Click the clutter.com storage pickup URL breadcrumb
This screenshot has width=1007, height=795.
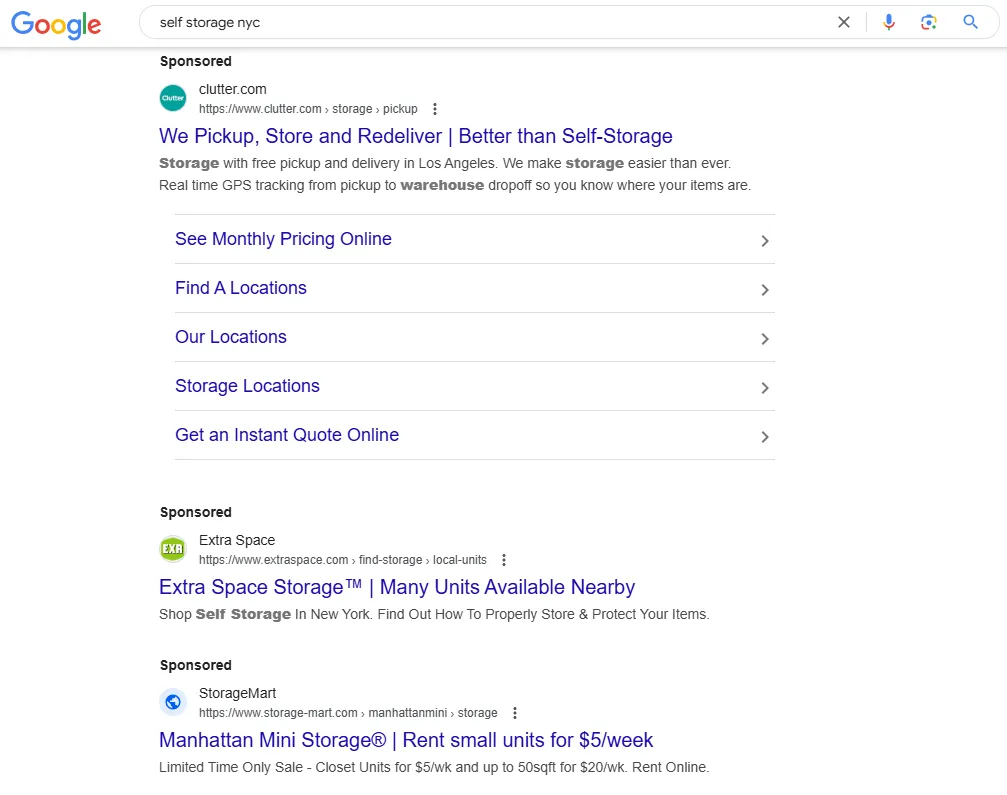308,109
